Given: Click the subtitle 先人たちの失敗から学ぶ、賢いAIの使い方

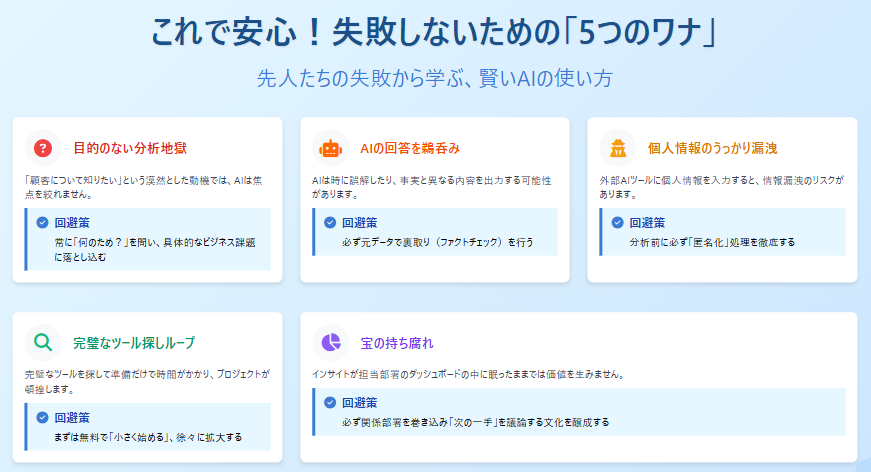Looking at the screenshot, I should click(435, 78).
